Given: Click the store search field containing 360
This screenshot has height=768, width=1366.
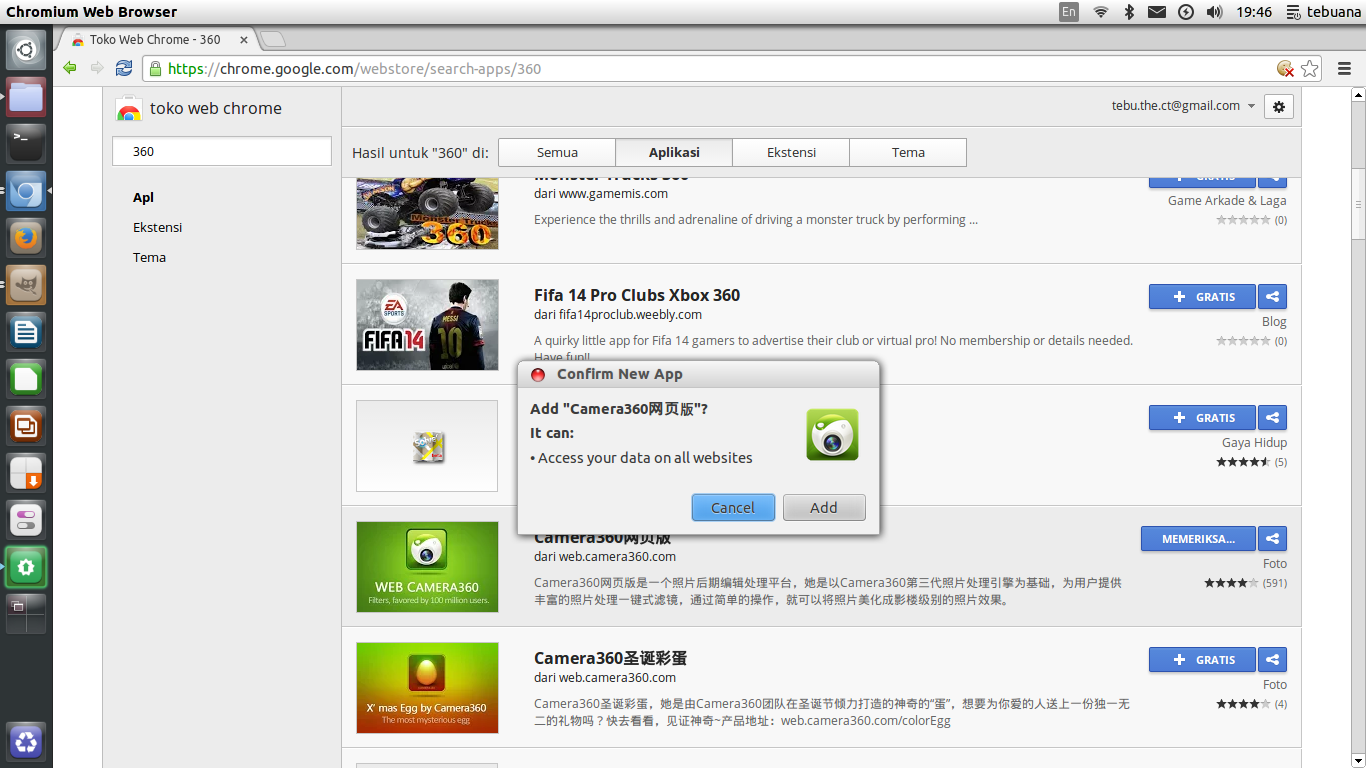Looking at the screenshot, I should (221, 152).
